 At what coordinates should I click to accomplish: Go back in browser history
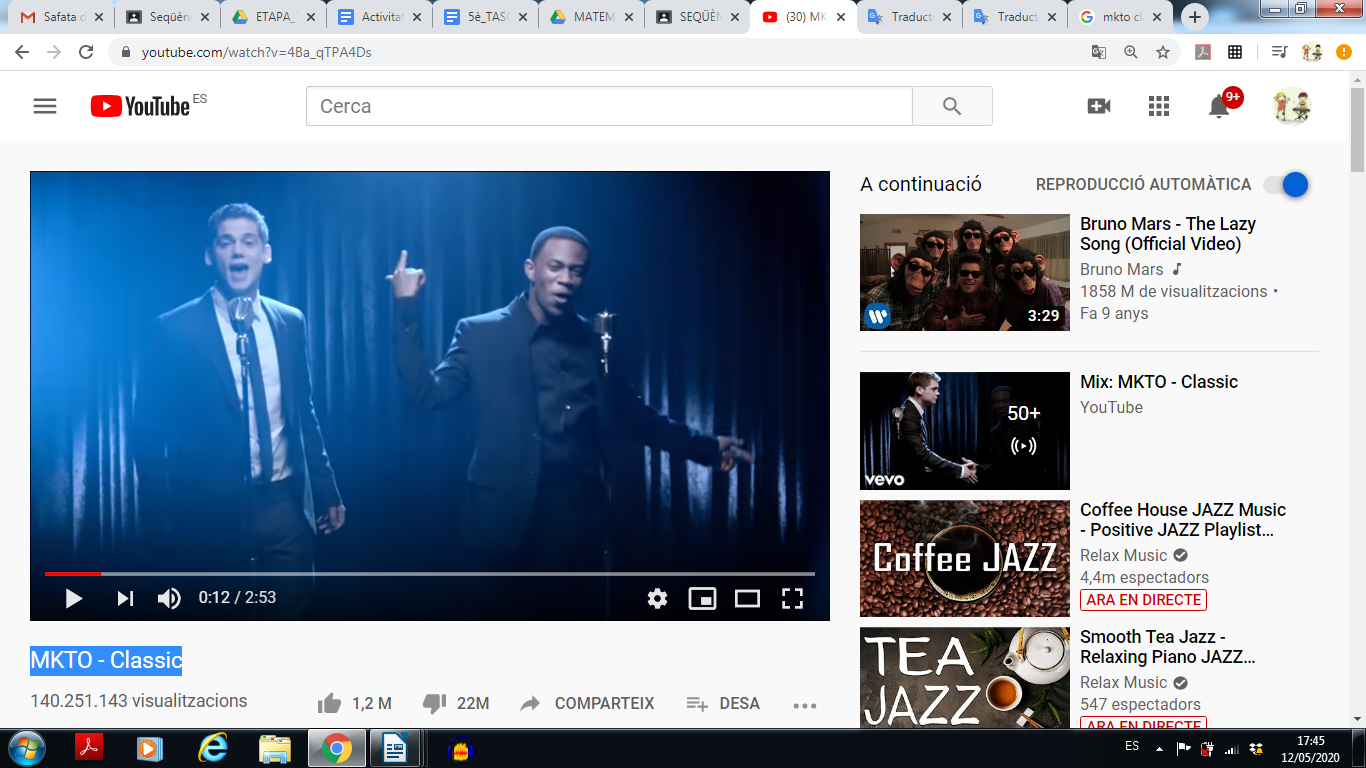(22, 52)
